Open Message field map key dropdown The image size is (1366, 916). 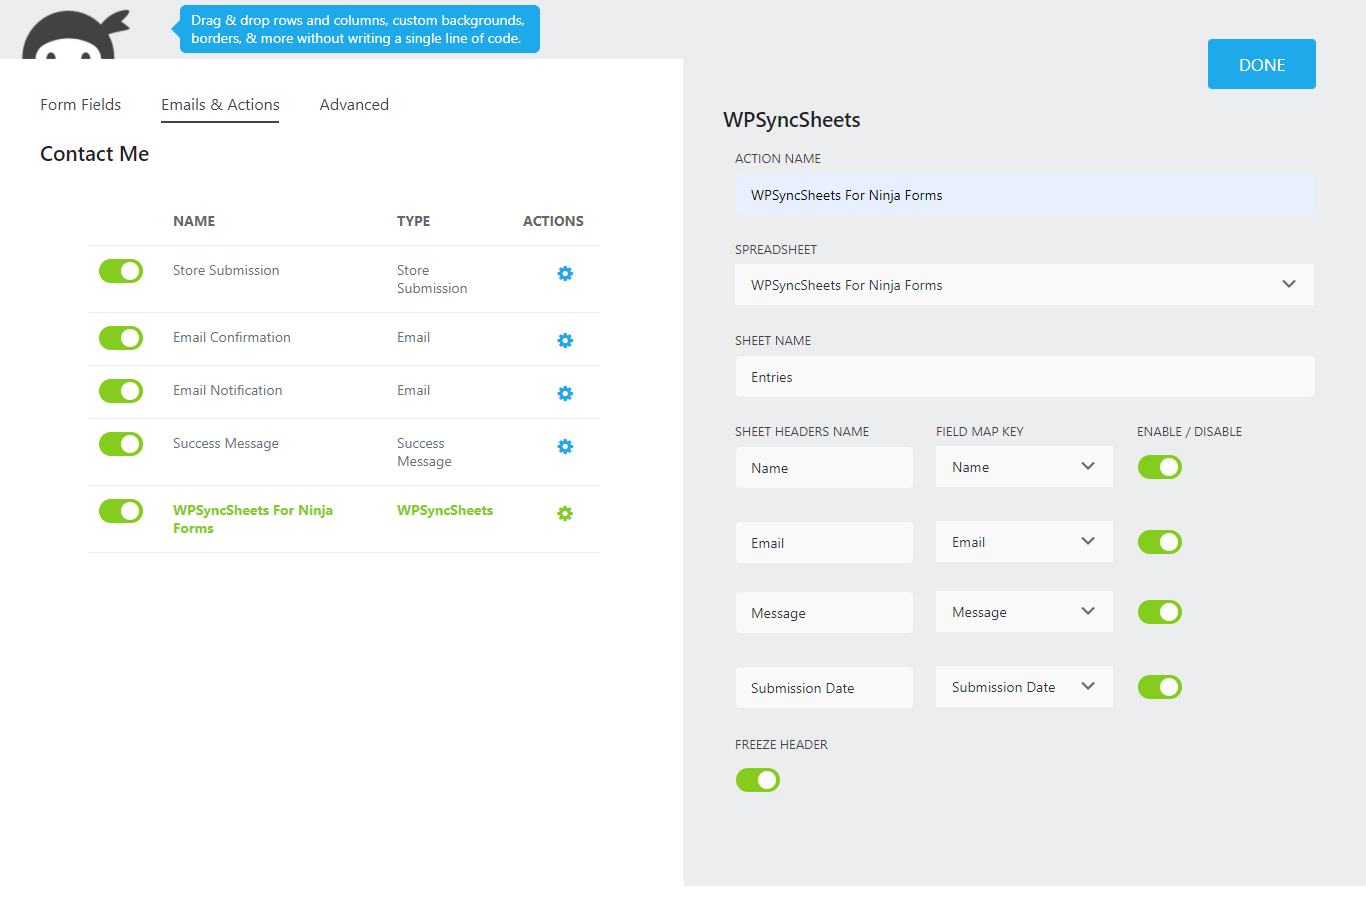[x=1024, y=612]
